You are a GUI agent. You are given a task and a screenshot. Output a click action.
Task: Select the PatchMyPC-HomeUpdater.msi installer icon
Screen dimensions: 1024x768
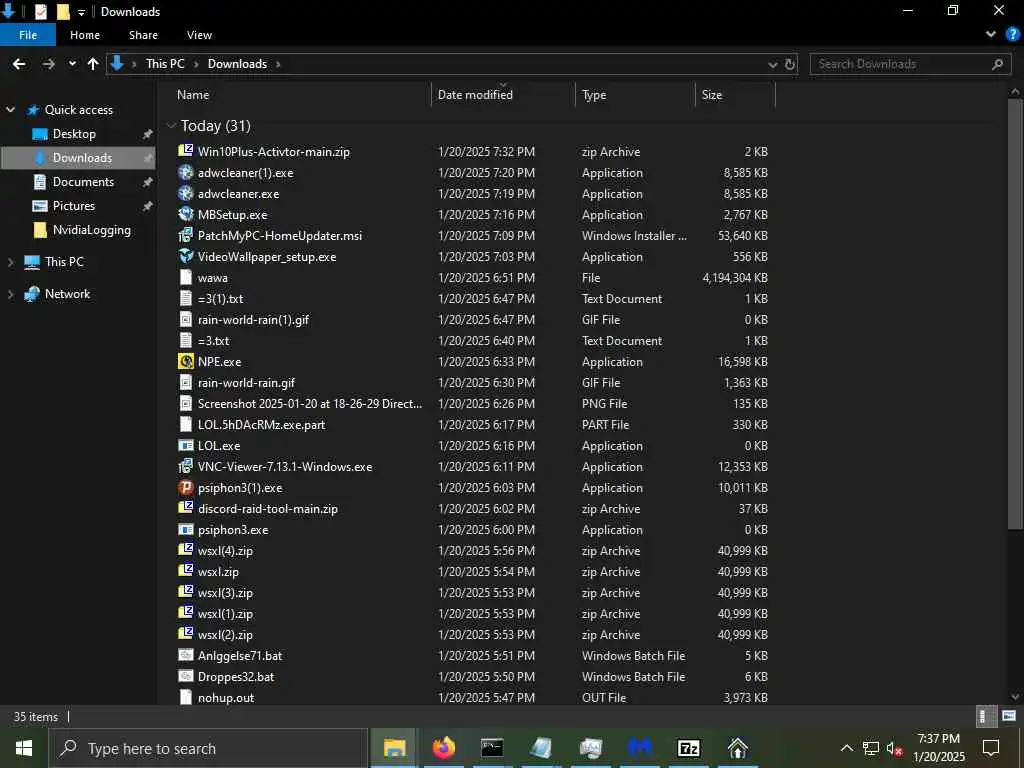185,235
